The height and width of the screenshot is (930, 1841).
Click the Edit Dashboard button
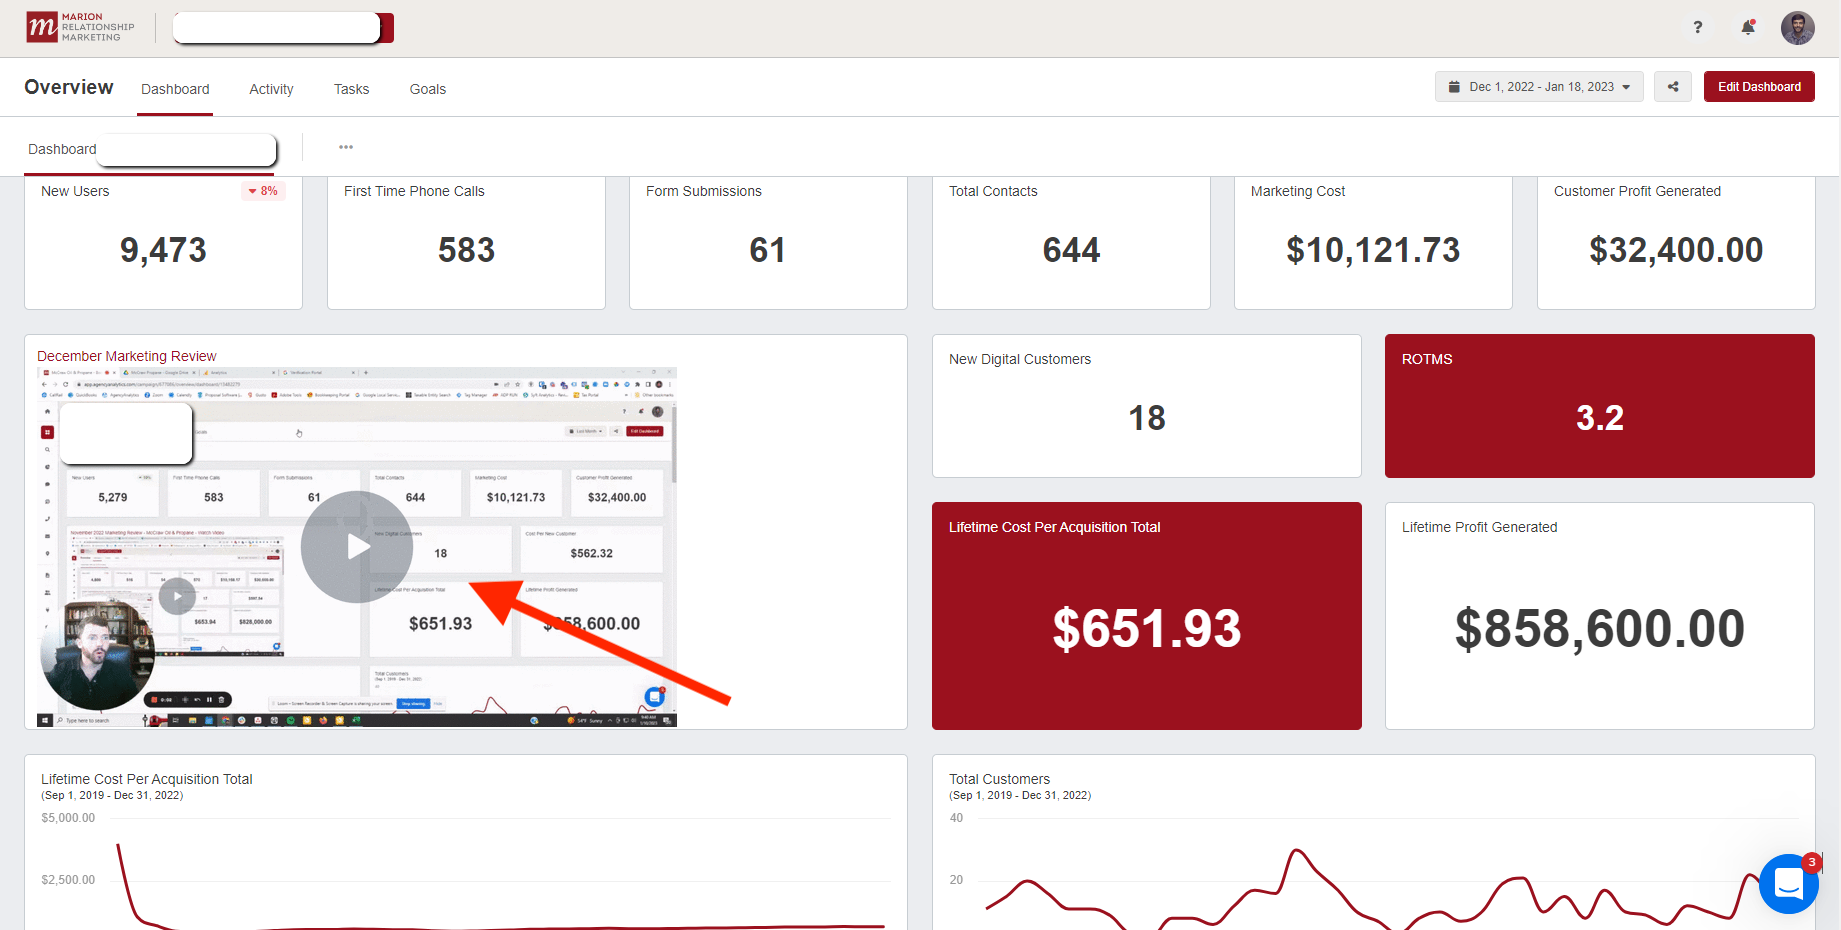(x=1758, y=87)
